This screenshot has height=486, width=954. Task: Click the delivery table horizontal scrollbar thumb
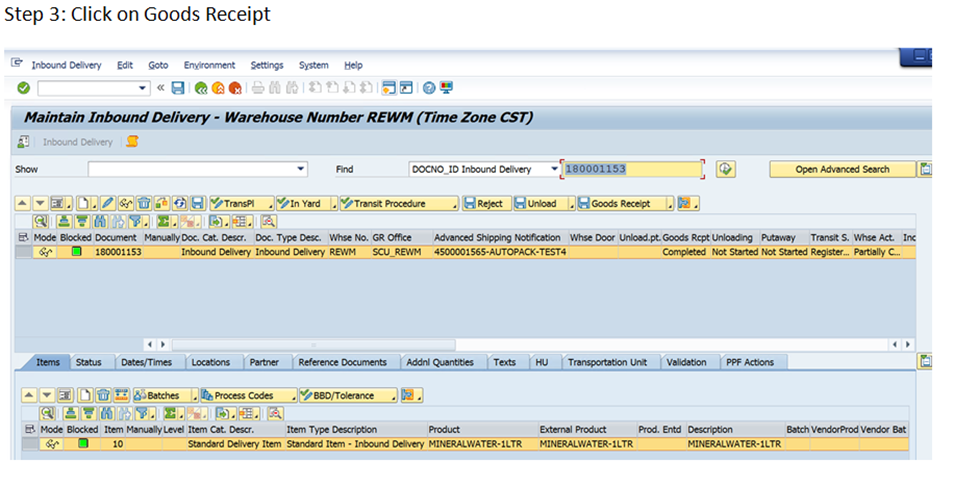[313, 344]
